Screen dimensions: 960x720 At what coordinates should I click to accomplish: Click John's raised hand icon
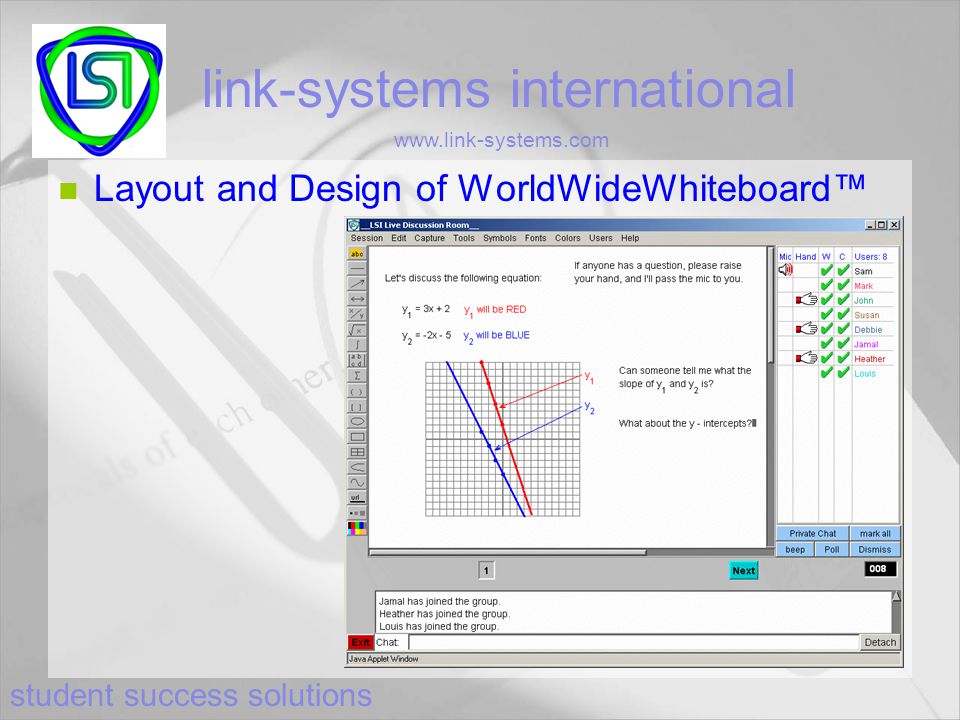(806, 299)
